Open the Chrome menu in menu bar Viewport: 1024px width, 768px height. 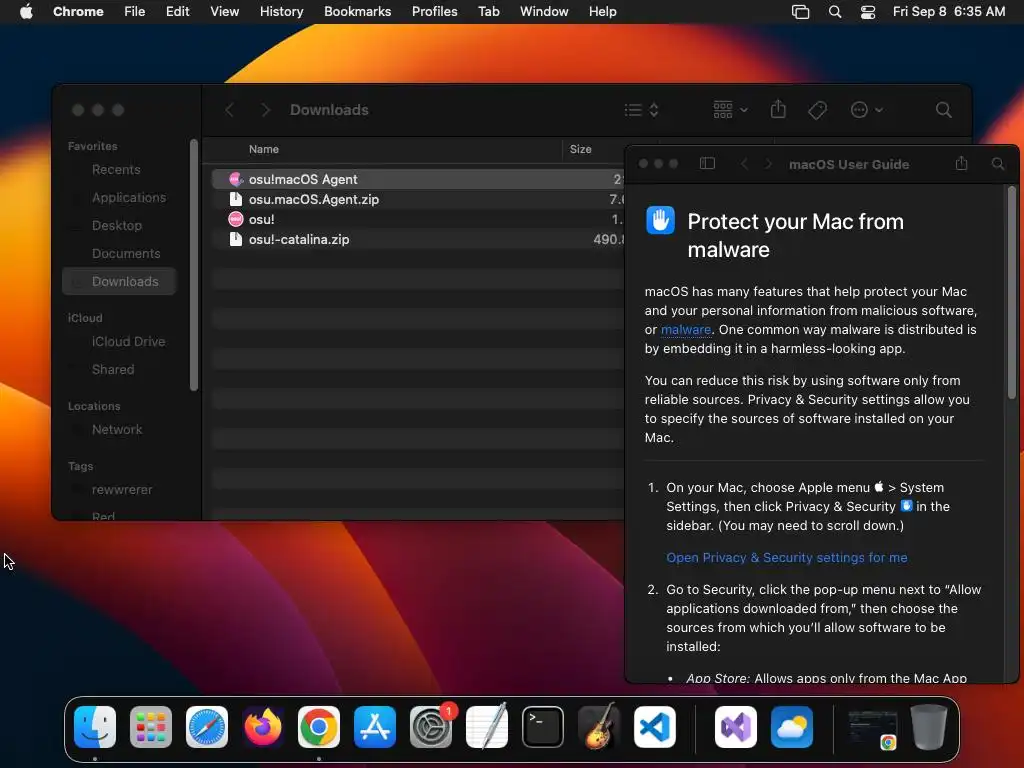tap(78, 11)
